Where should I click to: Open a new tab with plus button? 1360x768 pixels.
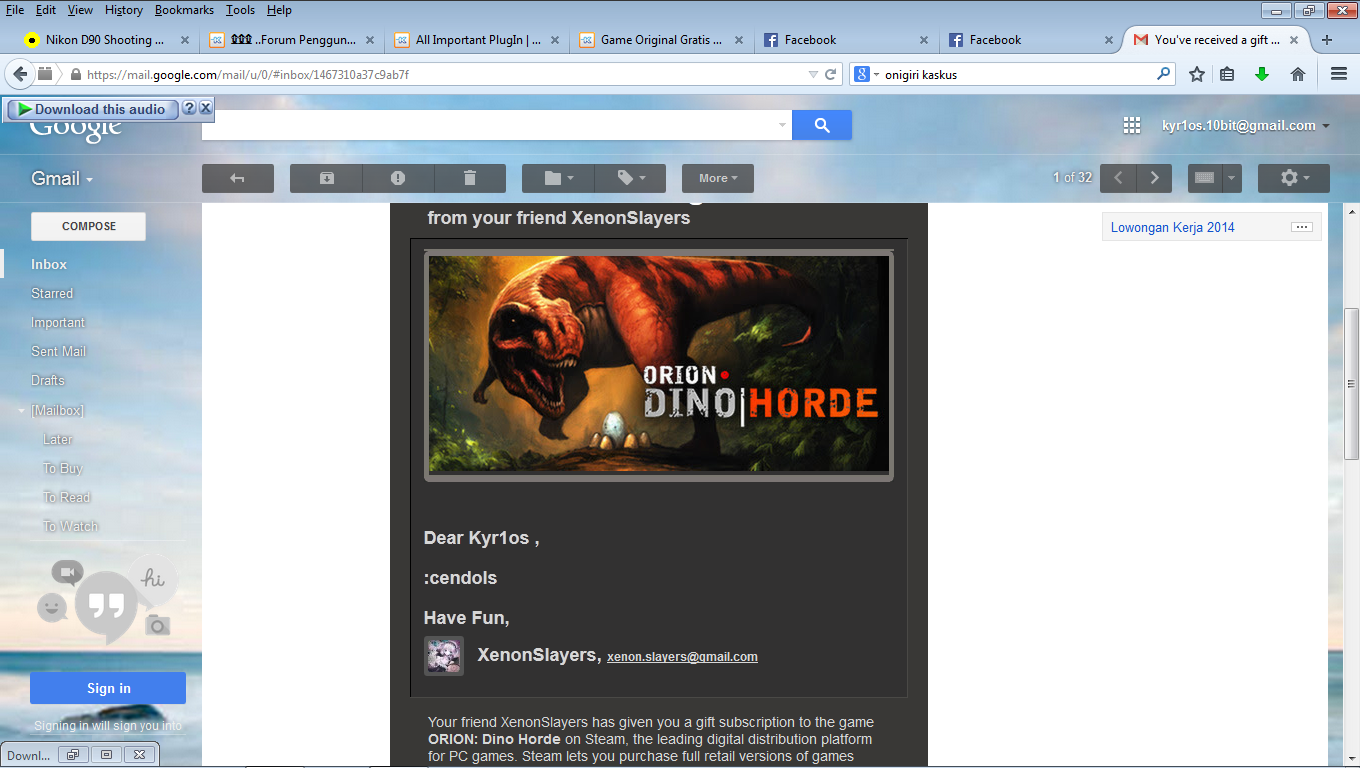pyautogui.click(x=1327, y=40)
